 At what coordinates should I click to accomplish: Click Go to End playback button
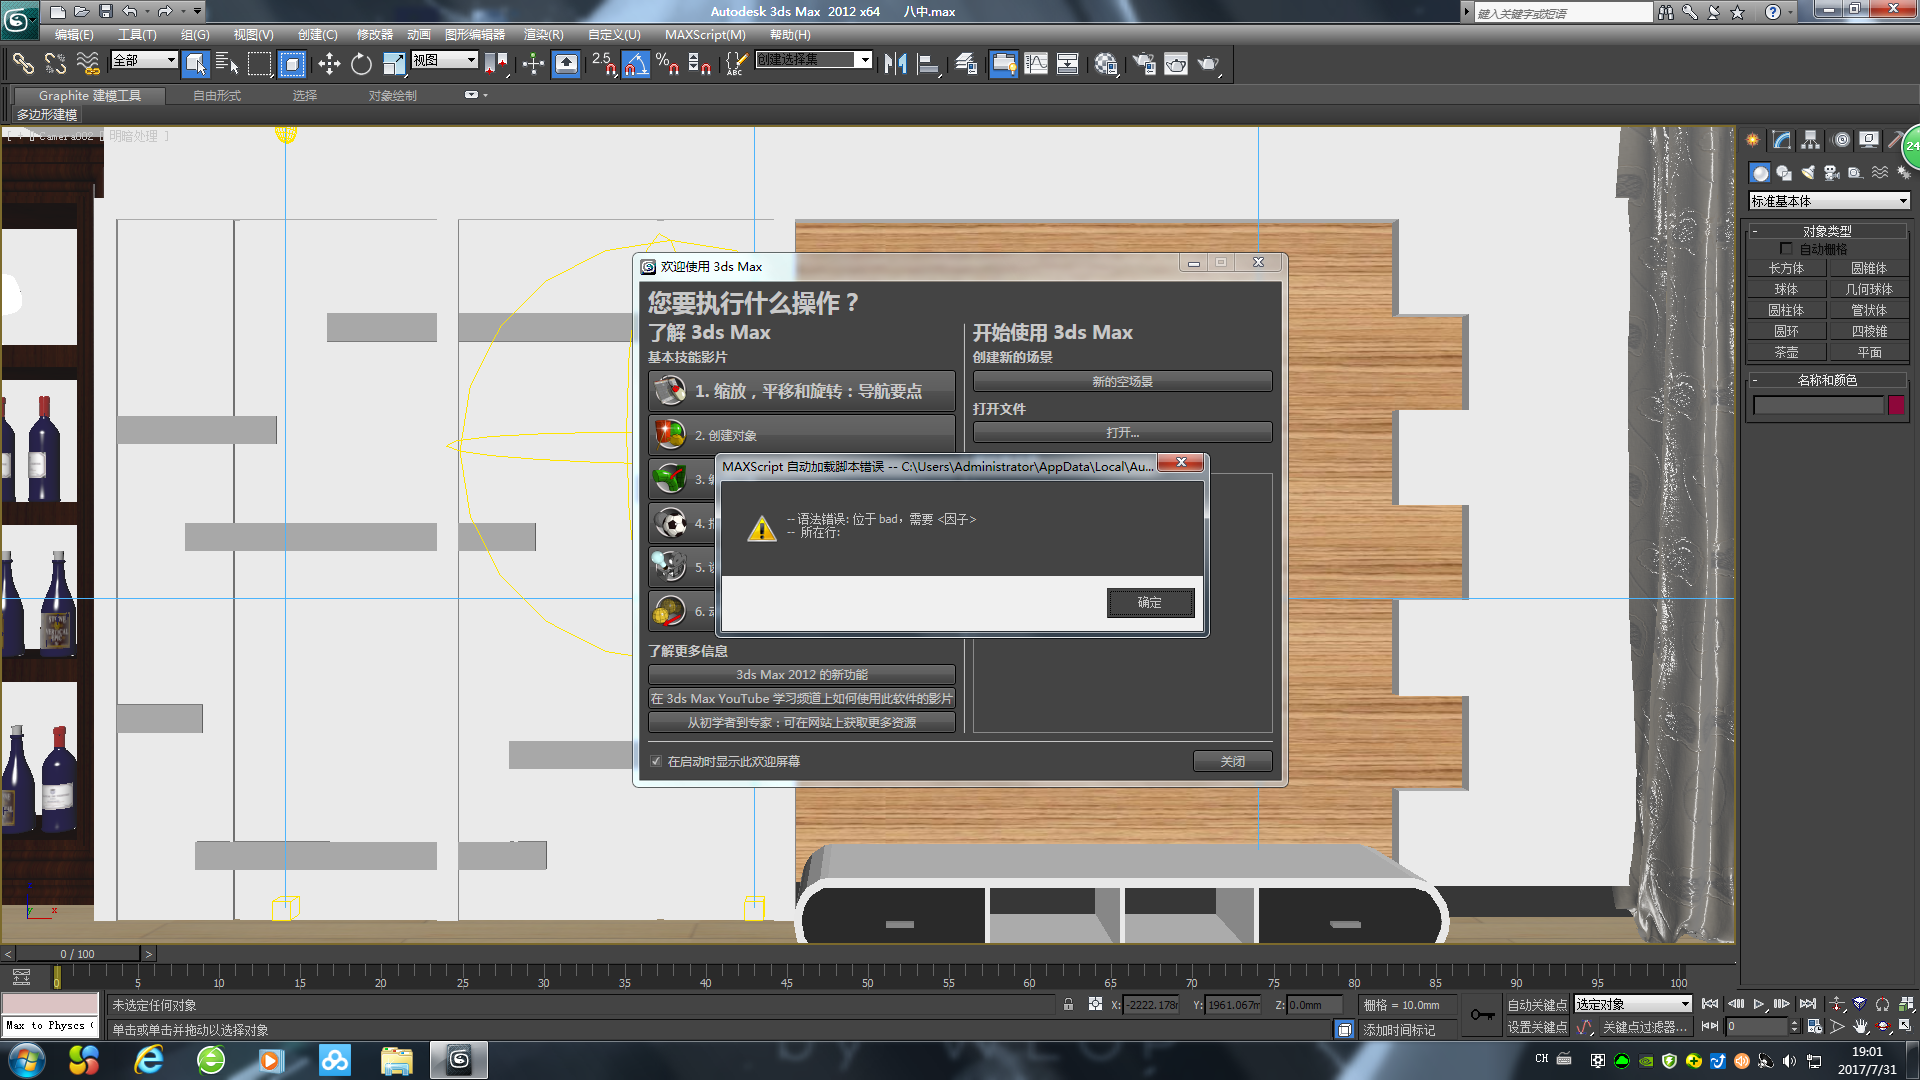(1808, 1004)
